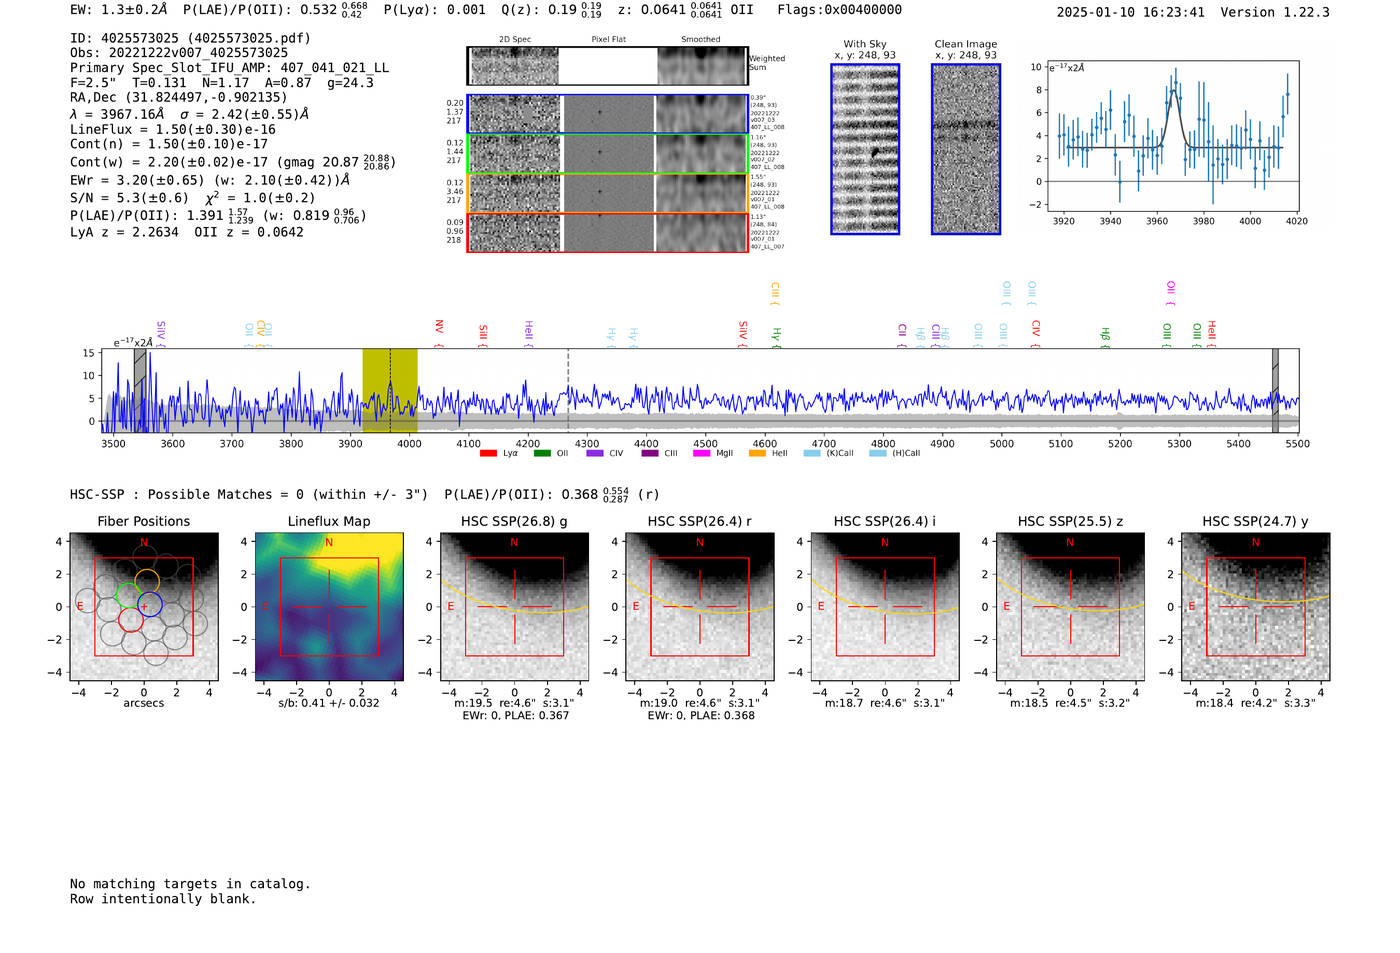Click the 'ID: 4025573025 (4025573025.pdf)' line

190,38
